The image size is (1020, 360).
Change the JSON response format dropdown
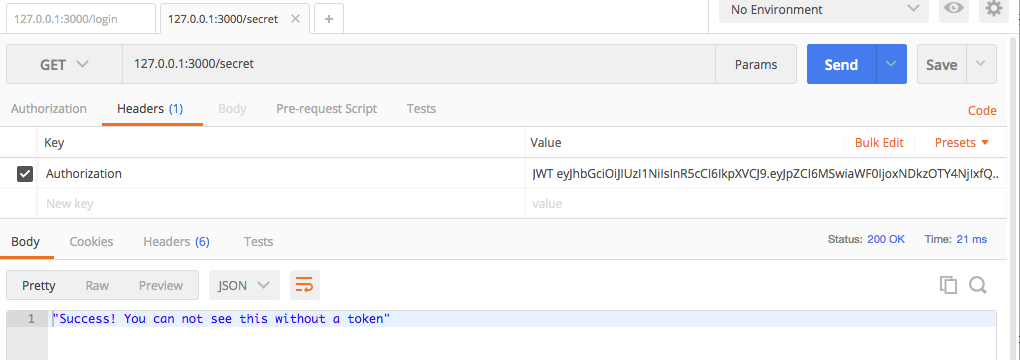point(244,285)
